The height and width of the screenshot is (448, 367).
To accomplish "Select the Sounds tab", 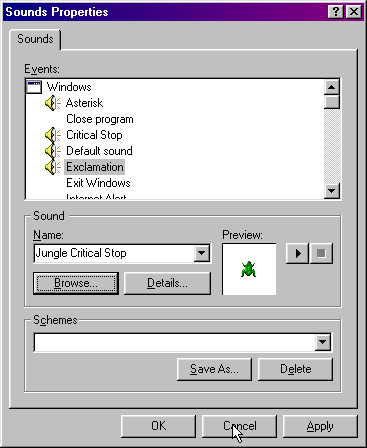I will click(x=35, y=39).
